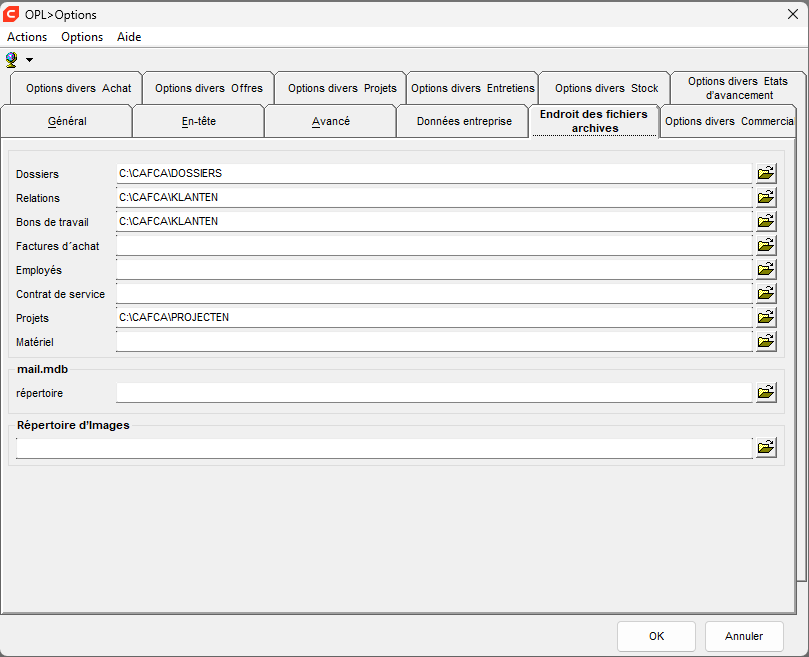809x657 pixels.
Task: Click the Dossiers path field
Action: click(x=434, y=173)
